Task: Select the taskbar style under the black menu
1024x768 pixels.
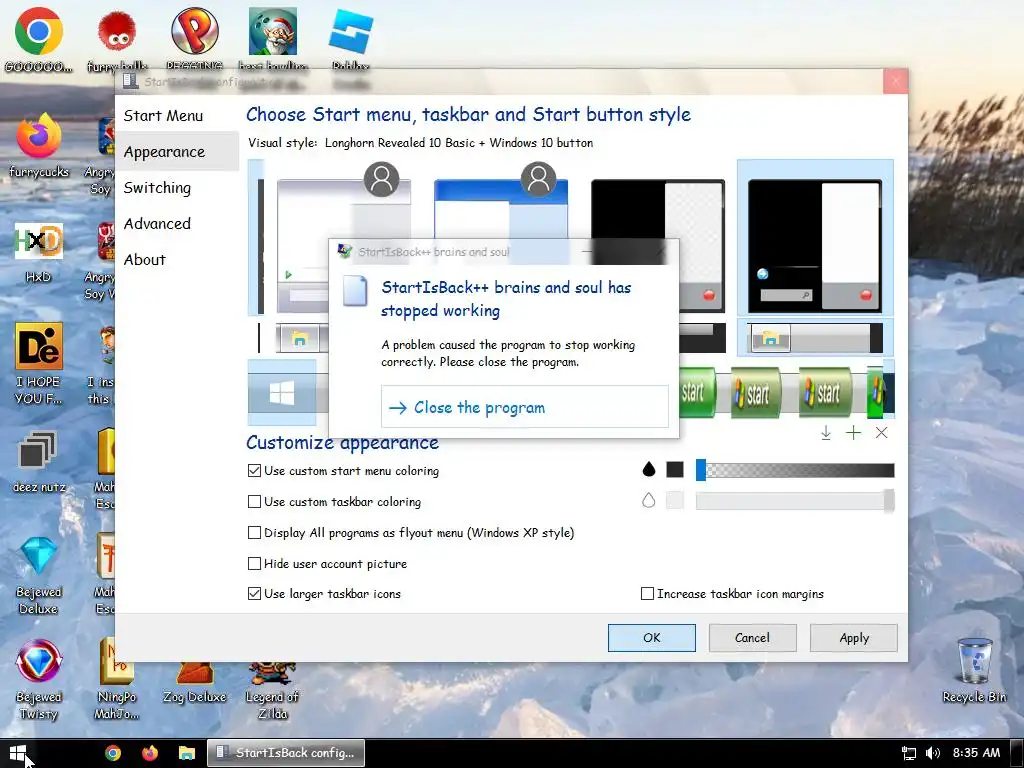Action: coord(815,338)
